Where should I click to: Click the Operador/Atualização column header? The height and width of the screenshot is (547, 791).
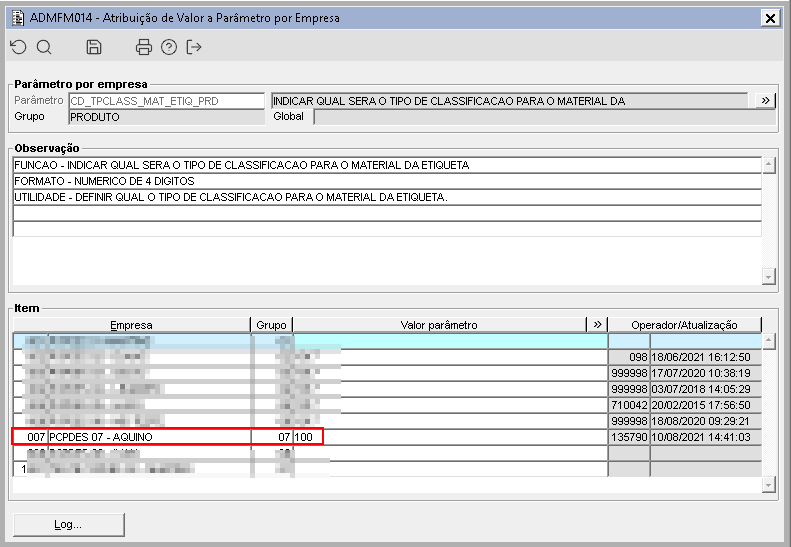685,325
